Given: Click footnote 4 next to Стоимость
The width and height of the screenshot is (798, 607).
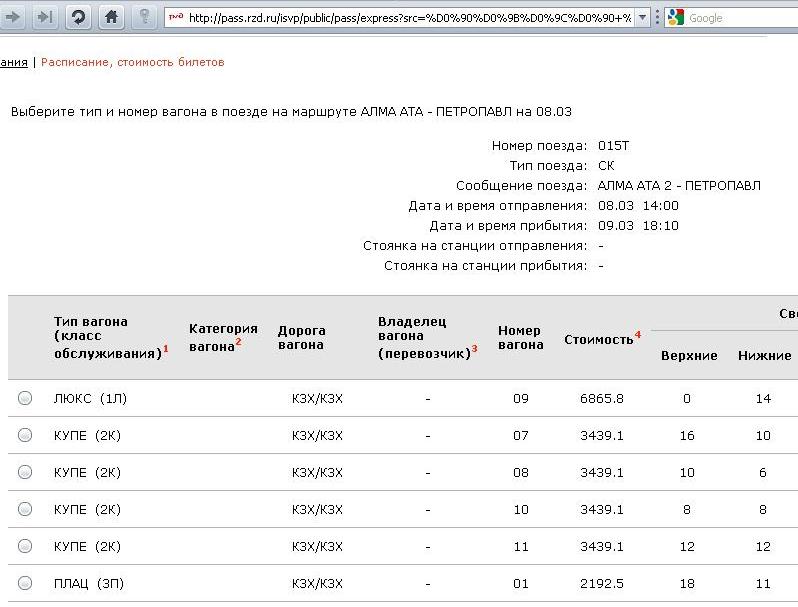Looking at the screenshot, I should click(x=638, y=334).
